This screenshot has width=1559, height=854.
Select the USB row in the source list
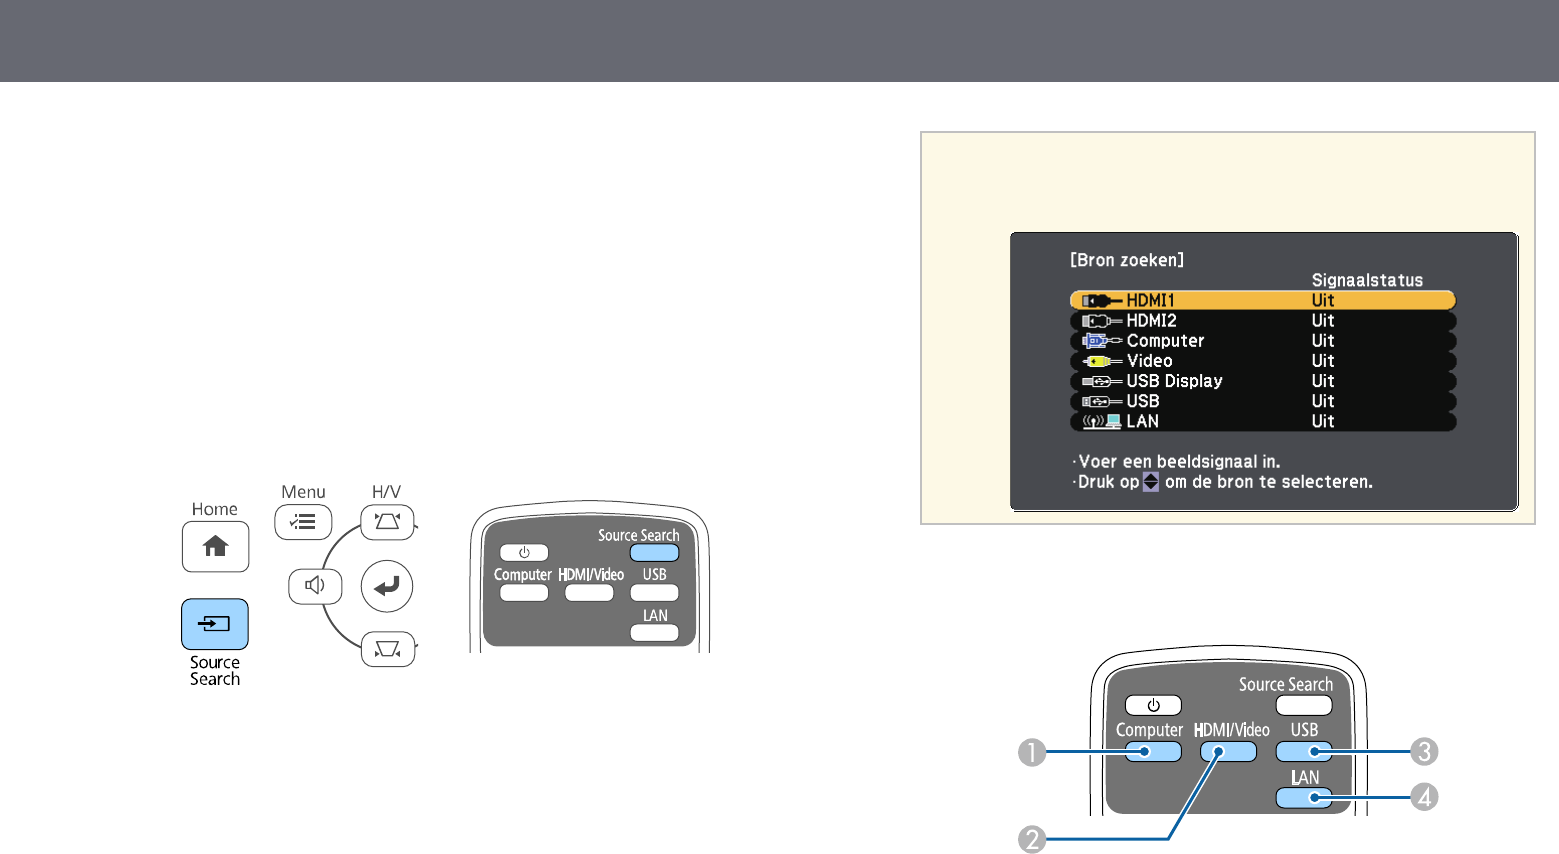coord(1263,401)
